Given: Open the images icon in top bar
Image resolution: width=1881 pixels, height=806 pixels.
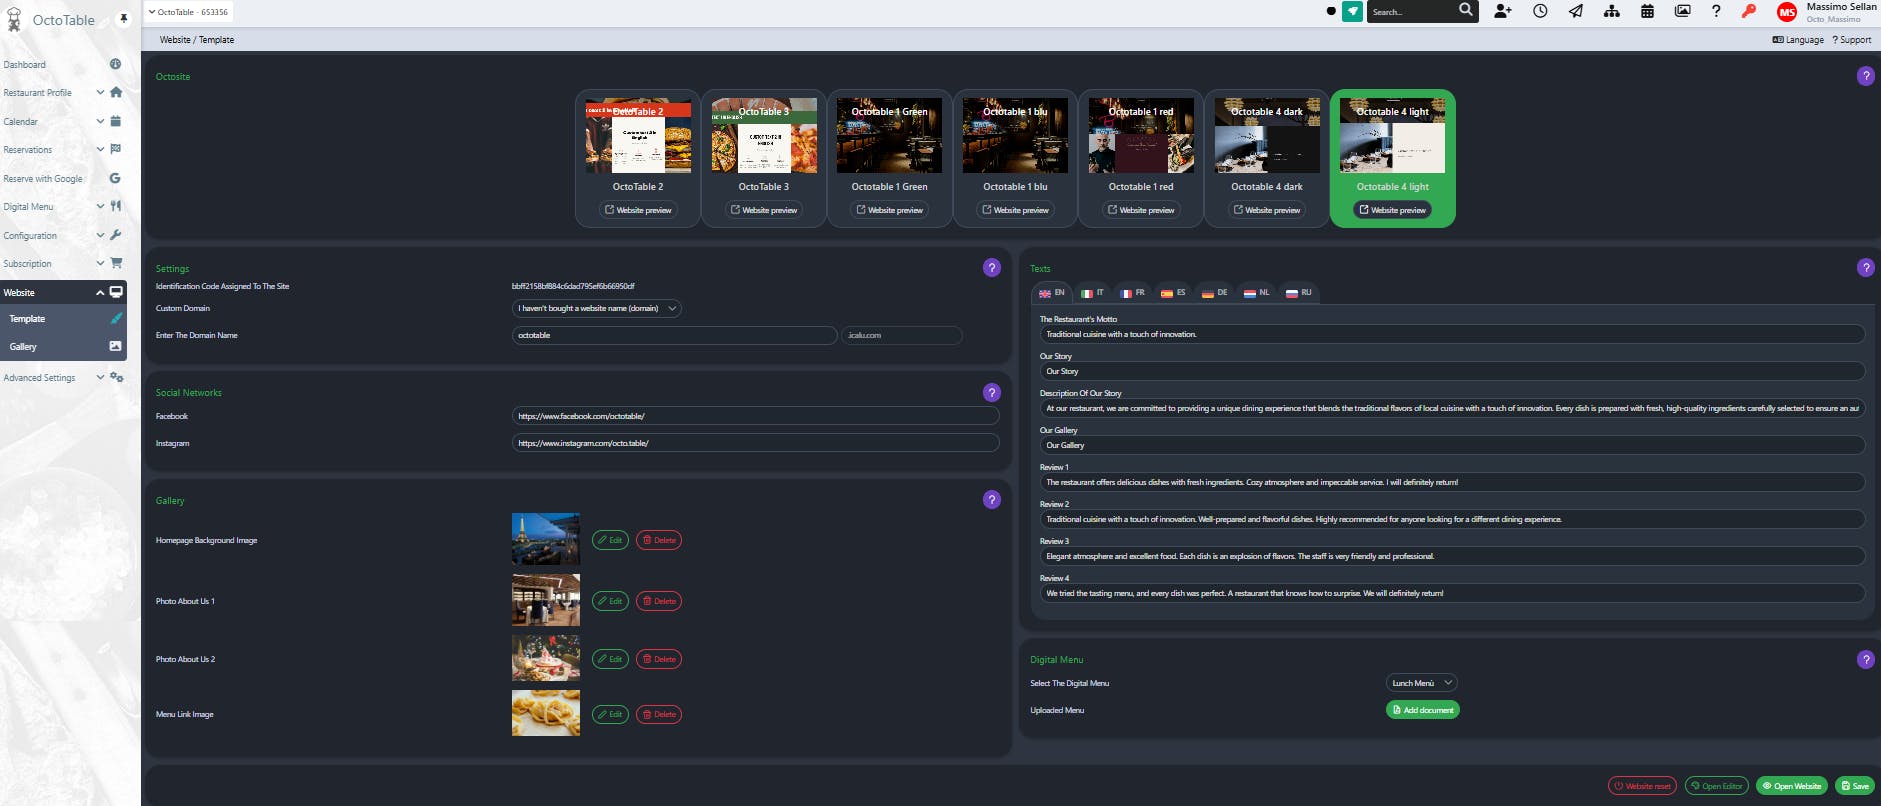Looking at the screenshot, I should pyautogui.click(x=1683, y=11).
